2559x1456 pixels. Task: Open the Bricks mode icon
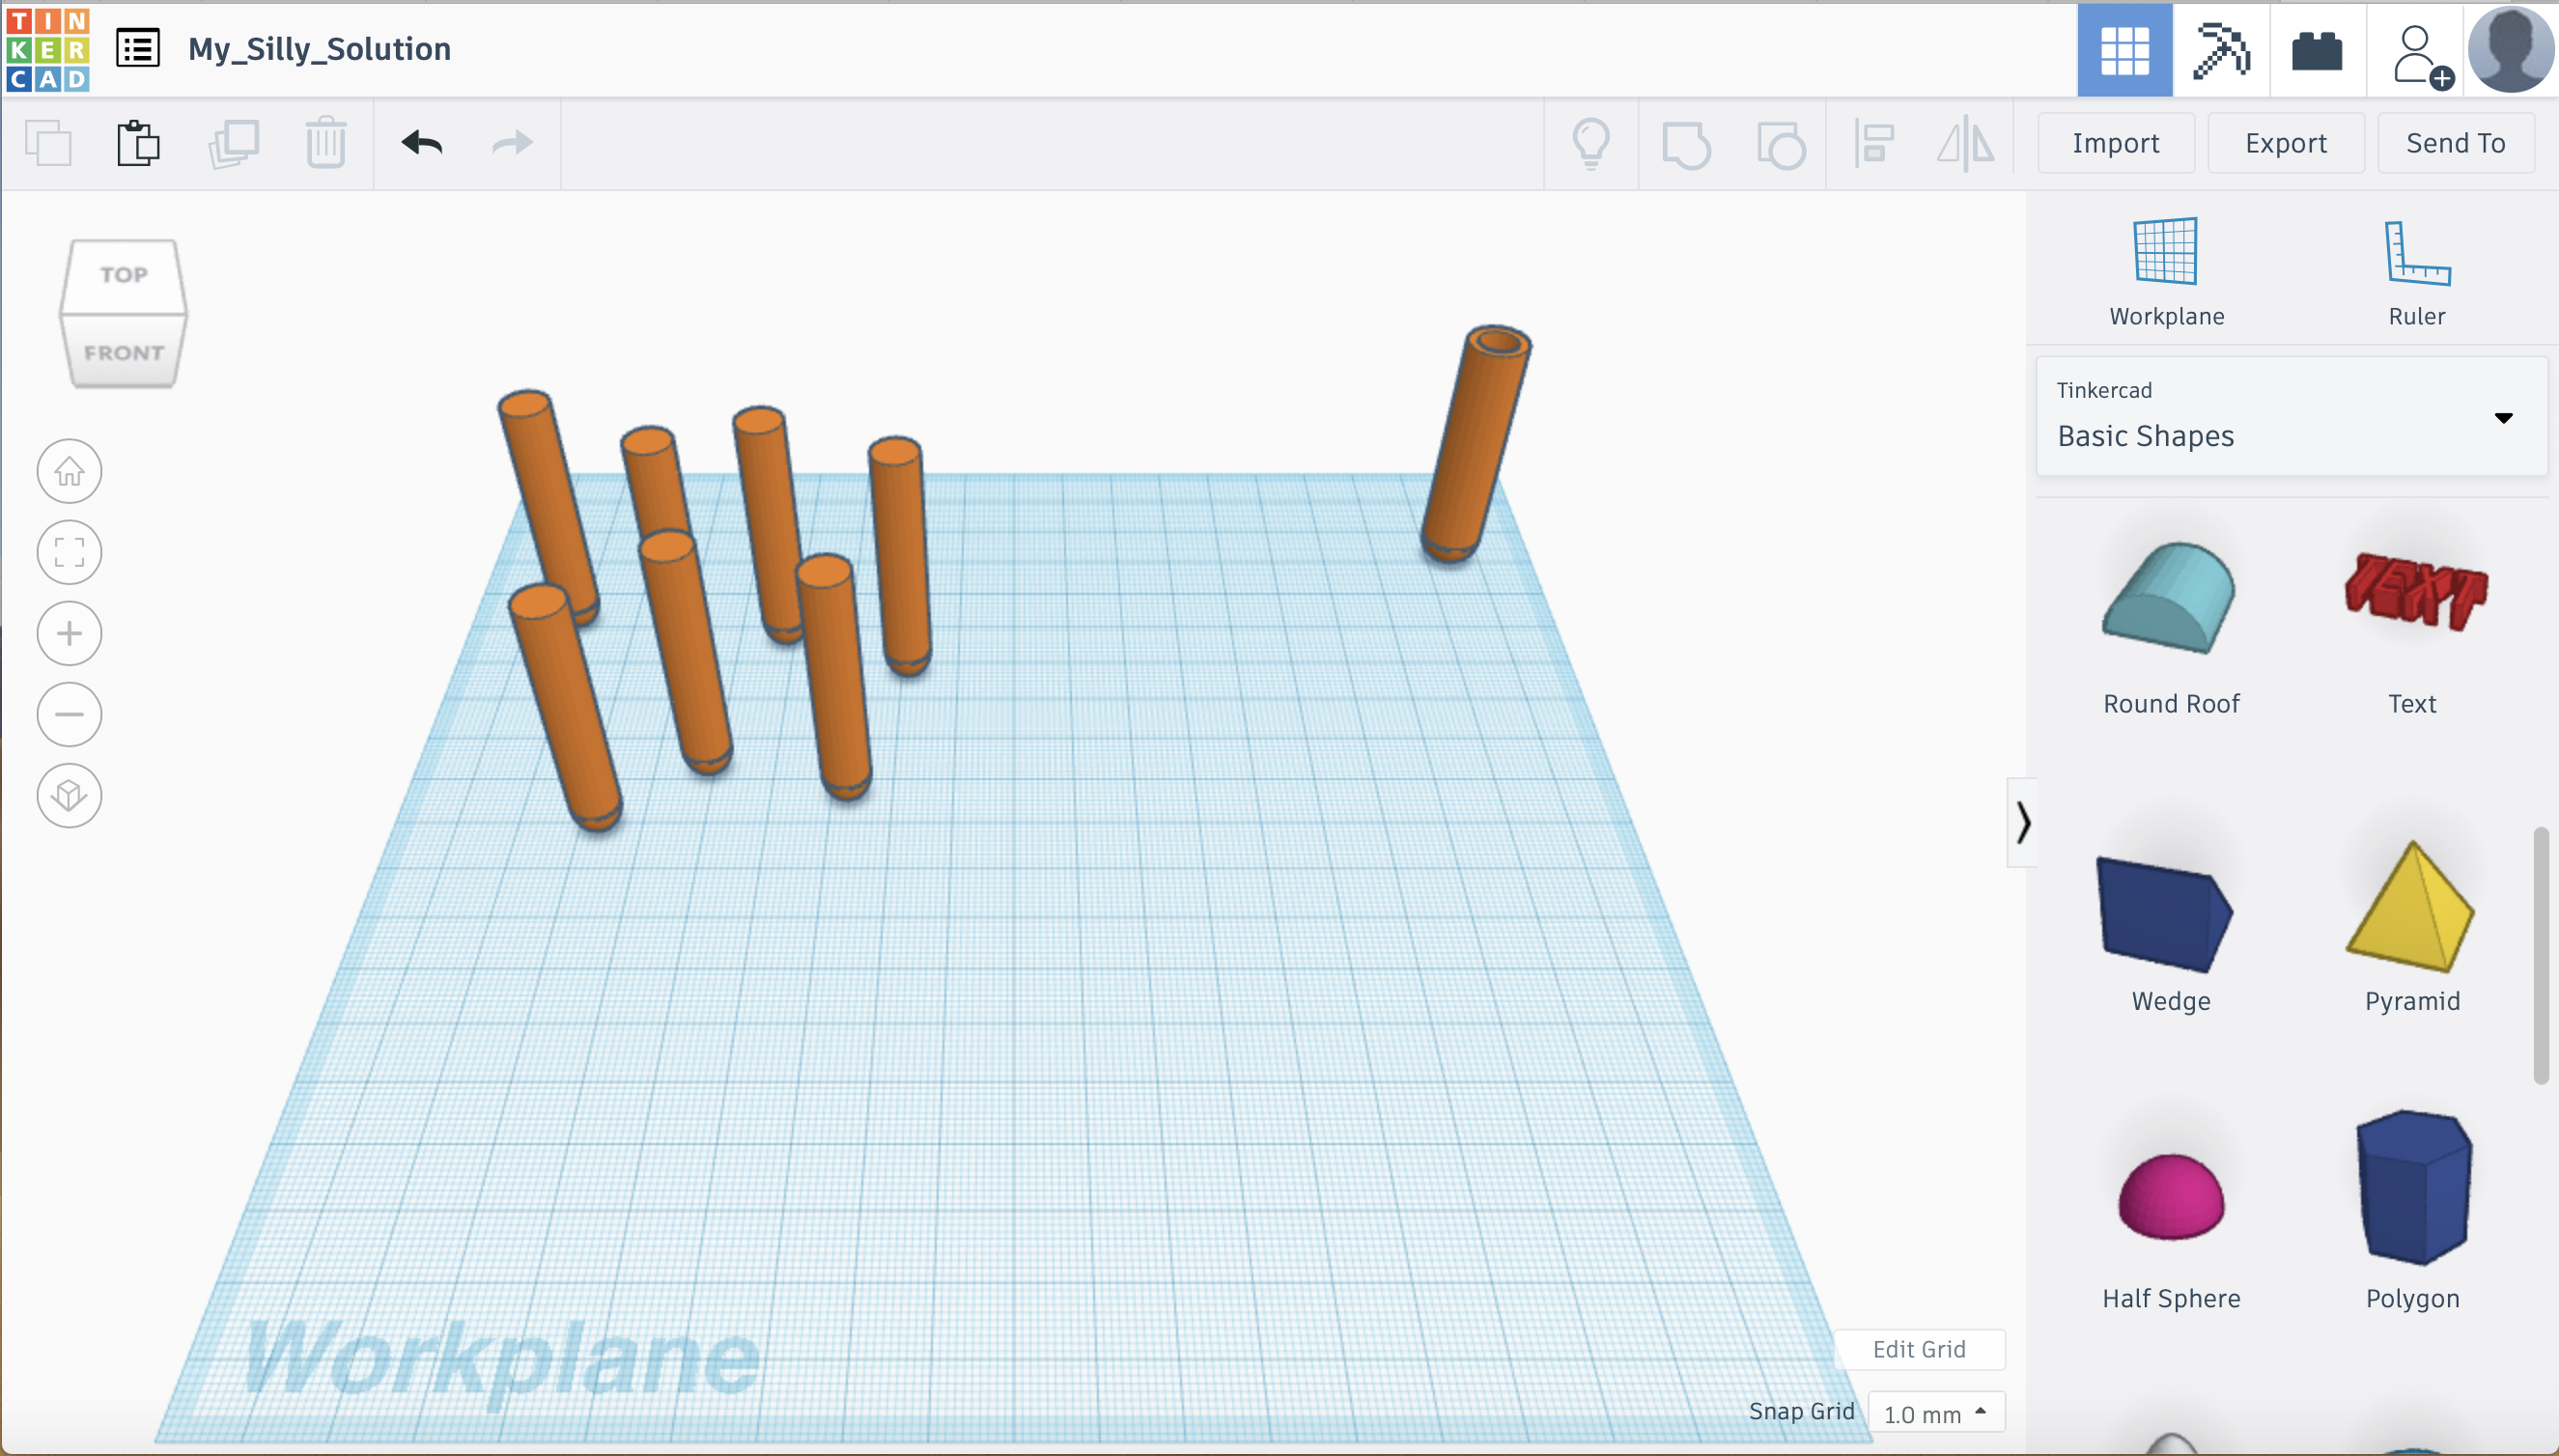[2316, 50]
